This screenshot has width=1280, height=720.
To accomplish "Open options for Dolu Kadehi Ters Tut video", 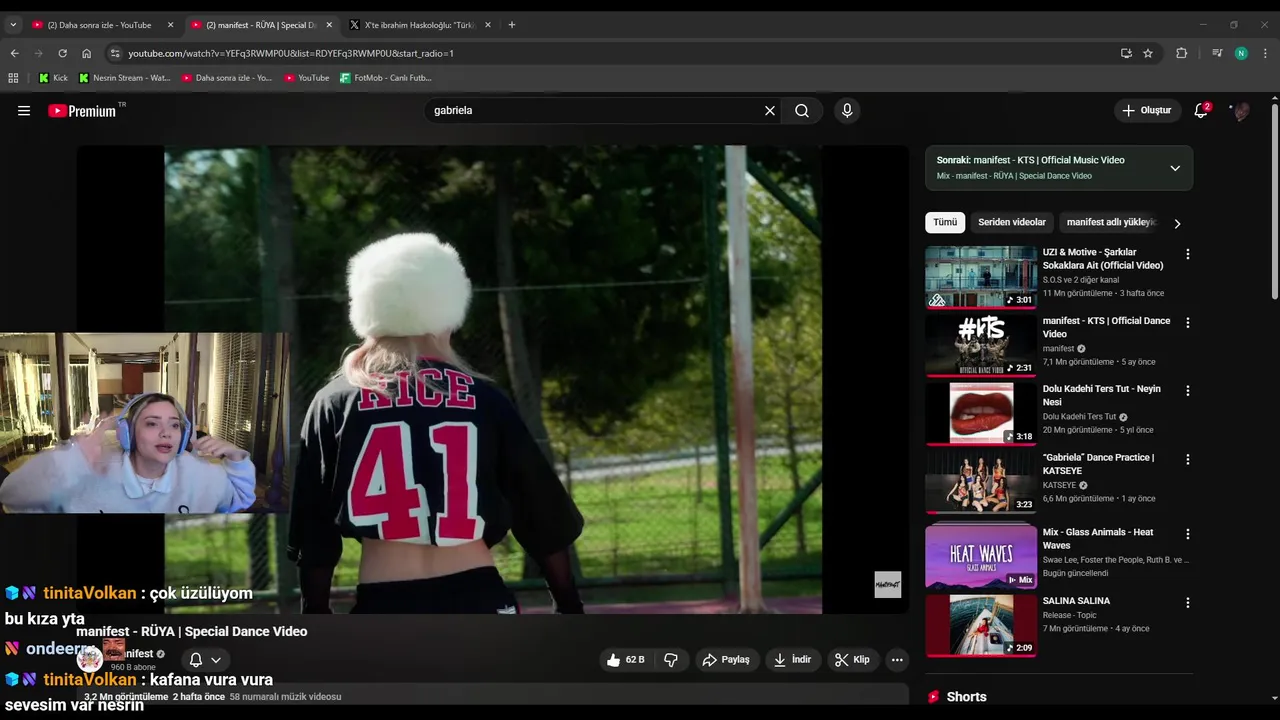I will tap(1188, 391).
